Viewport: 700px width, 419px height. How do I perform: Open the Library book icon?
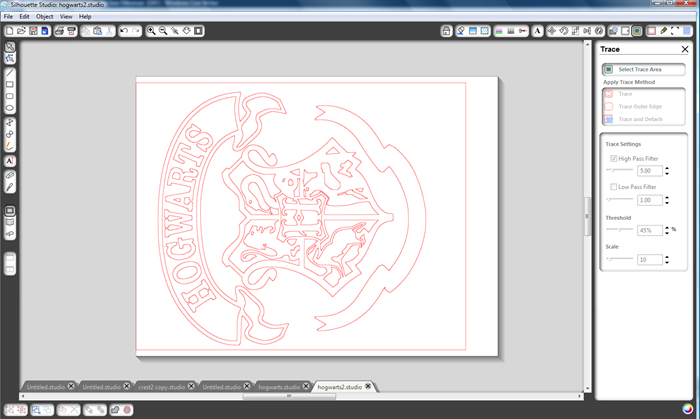click(10, 222)
